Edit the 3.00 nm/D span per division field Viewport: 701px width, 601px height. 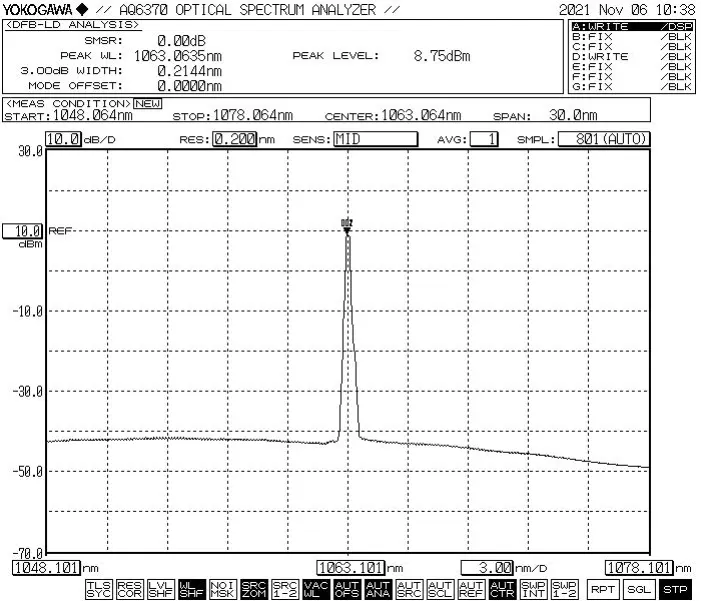point(487,568)
